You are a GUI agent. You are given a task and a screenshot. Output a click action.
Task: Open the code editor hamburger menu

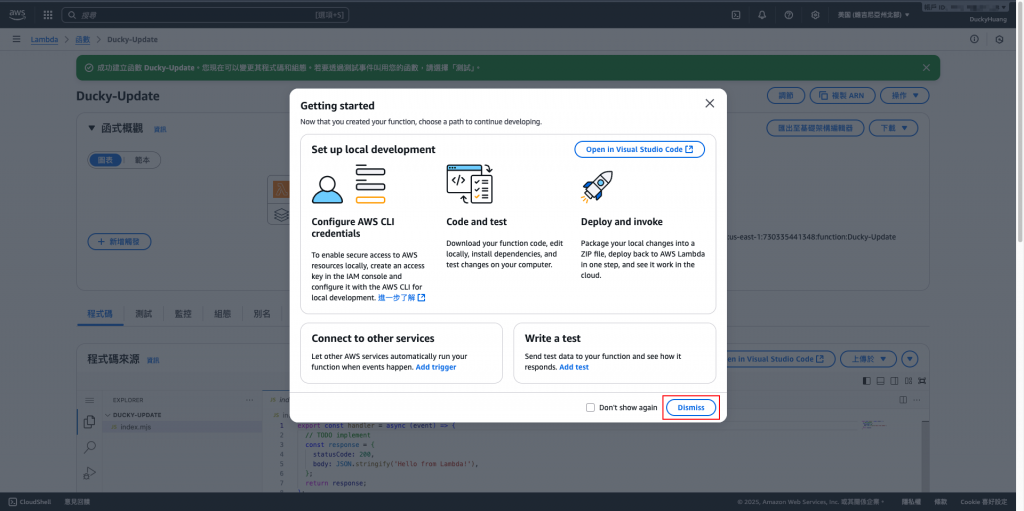click(x=89, y=400)
